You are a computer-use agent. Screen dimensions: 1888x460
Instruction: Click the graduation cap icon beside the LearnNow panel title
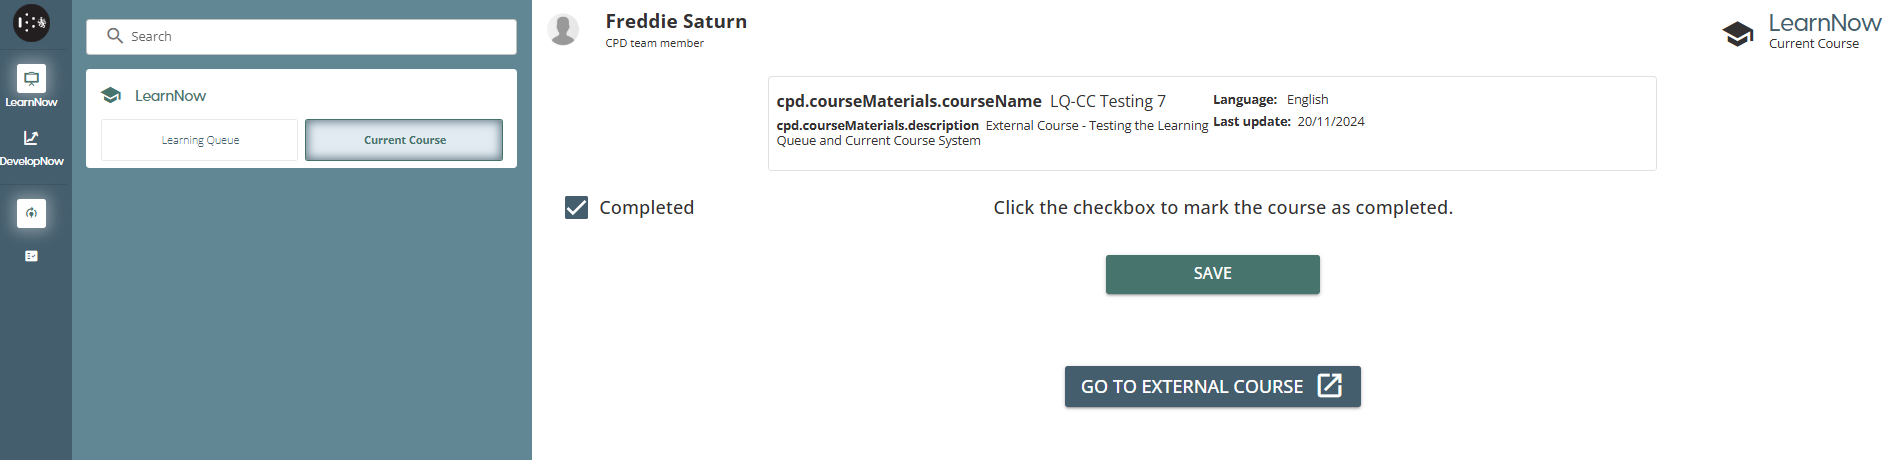[x=111, y=96]
